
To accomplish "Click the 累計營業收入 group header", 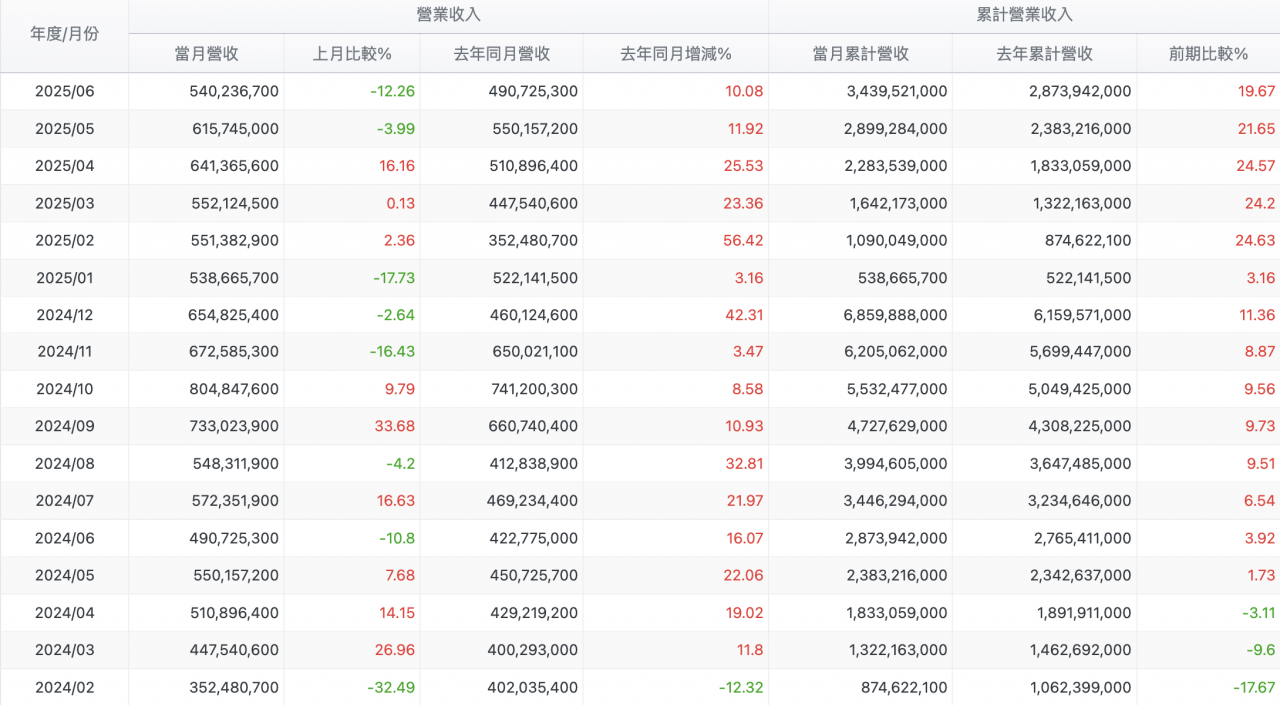I will tap(1024, 14).
